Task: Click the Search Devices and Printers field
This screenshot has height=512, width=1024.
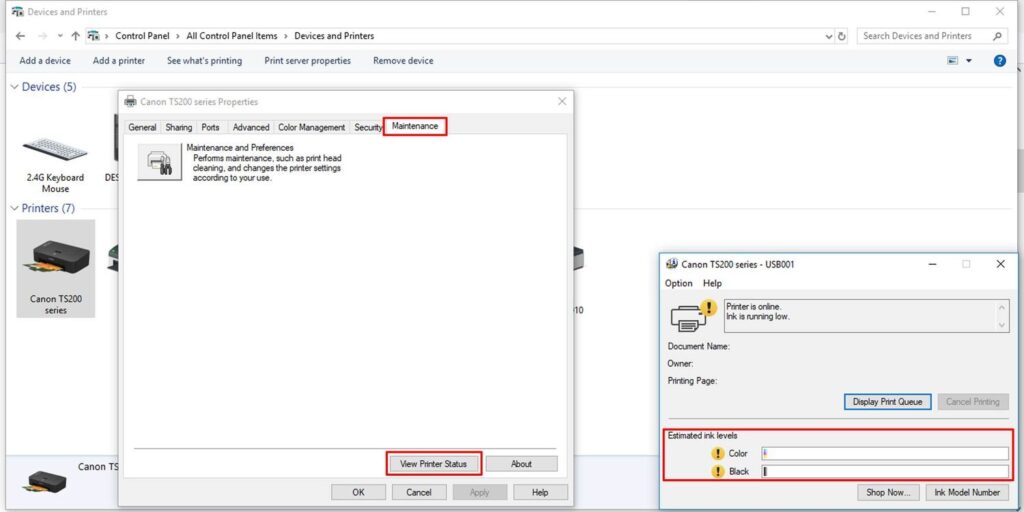Action: click(923, 36)
